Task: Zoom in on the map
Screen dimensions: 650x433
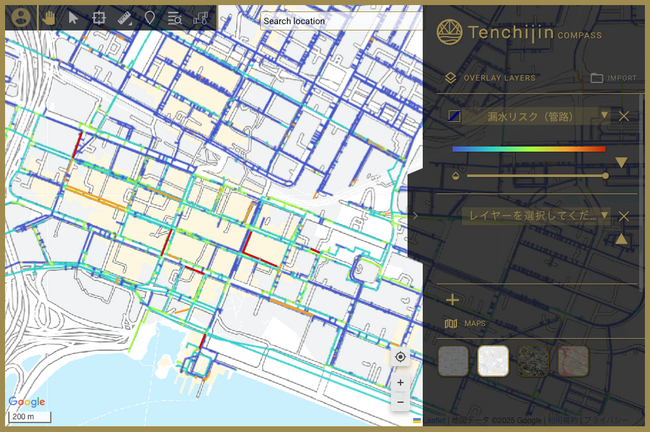Action: tap(400, 382)
